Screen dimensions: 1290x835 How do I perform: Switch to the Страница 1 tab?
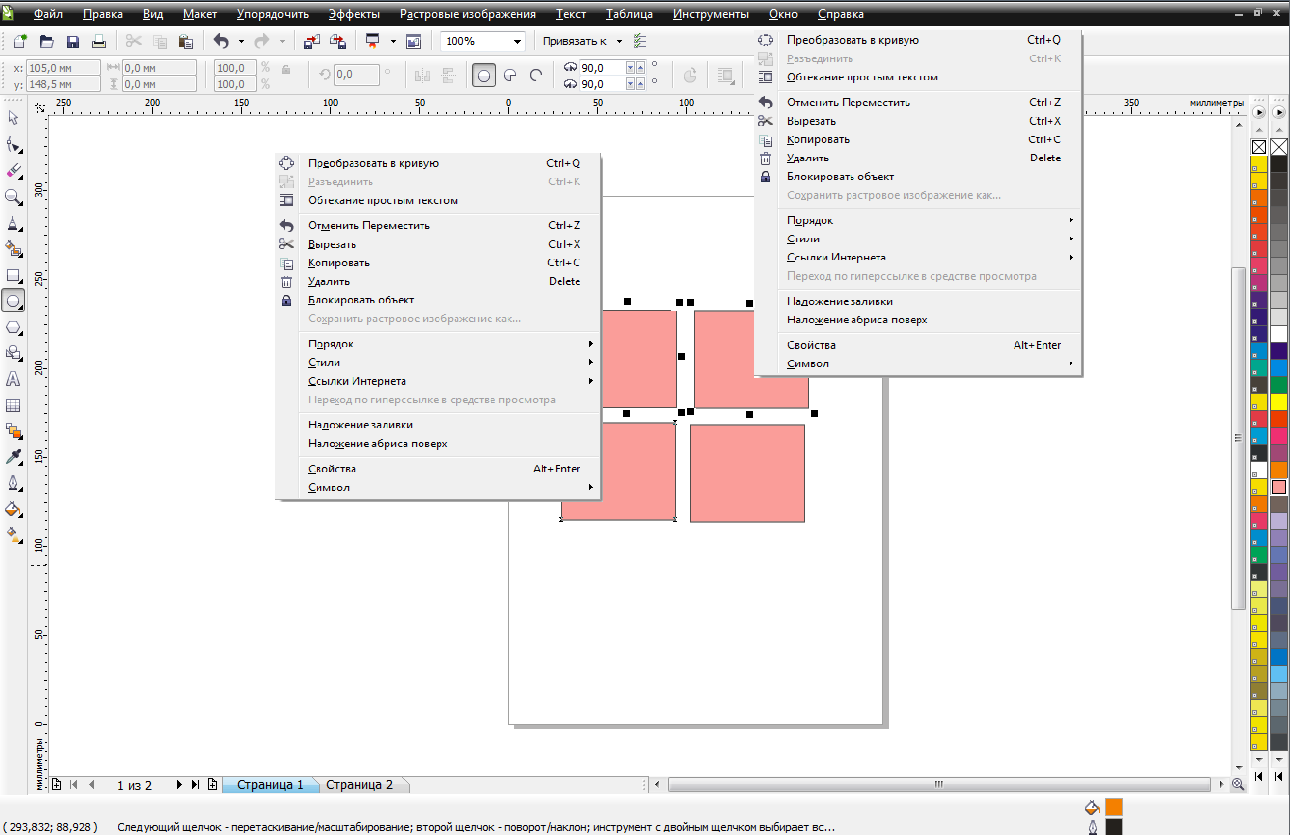[270, 785]
